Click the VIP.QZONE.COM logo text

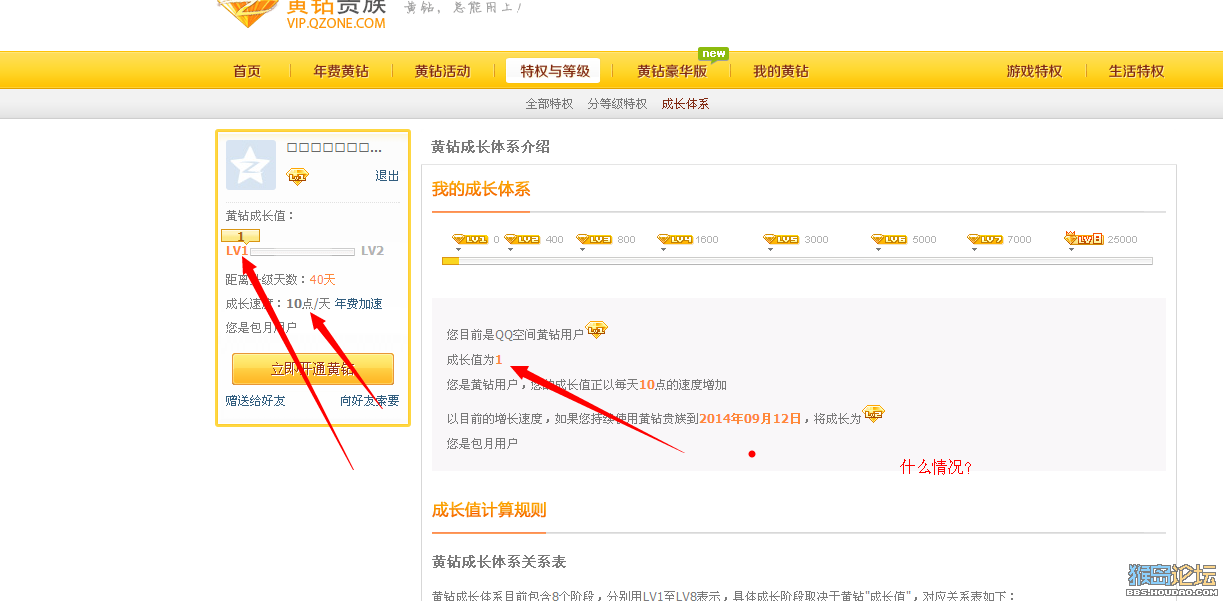pos(336,24)
